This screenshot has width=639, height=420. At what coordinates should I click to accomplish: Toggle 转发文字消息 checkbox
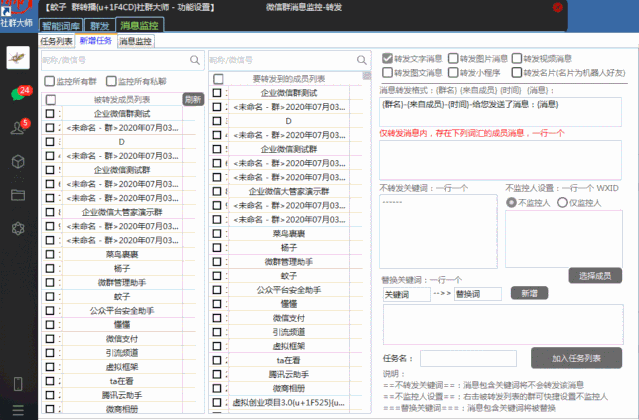pos(387,58)
